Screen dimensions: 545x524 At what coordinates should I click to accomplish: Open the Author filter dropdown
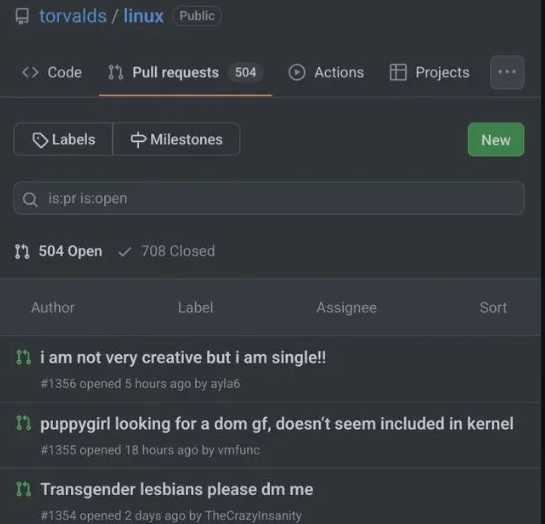53,308
